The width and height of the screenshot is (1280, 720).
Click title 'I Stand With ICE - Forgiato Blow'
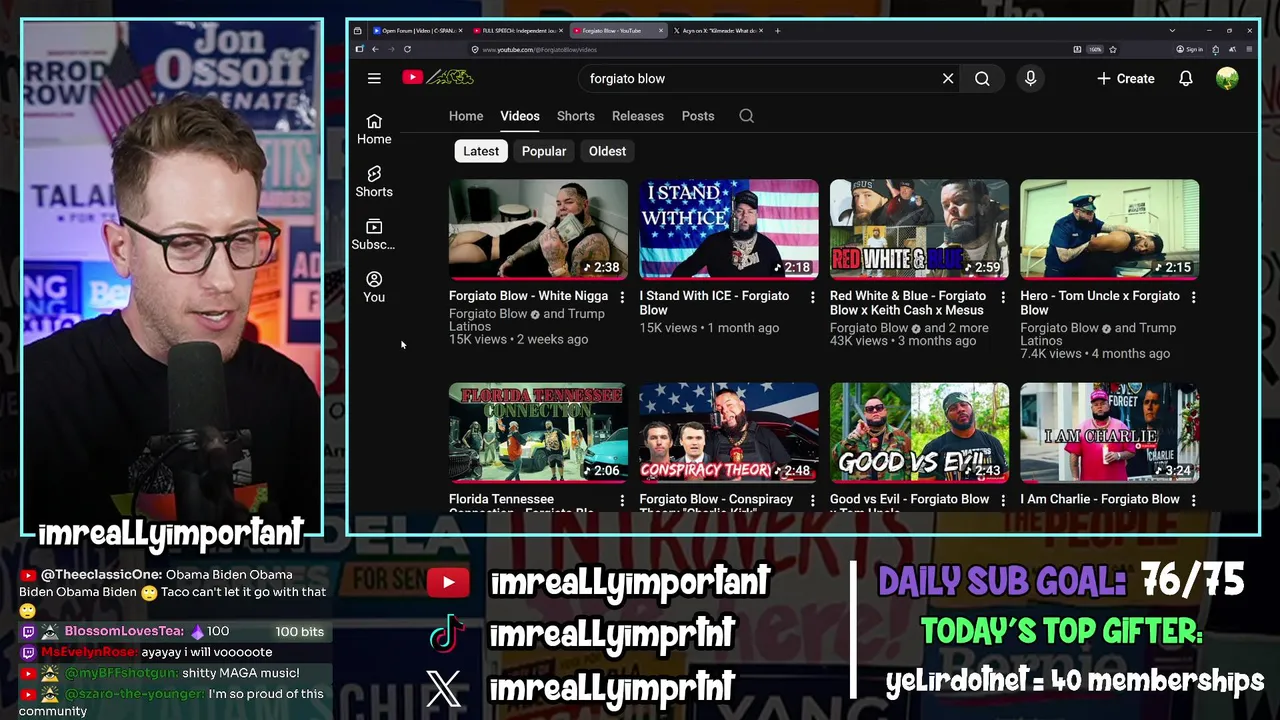(714, 303)
